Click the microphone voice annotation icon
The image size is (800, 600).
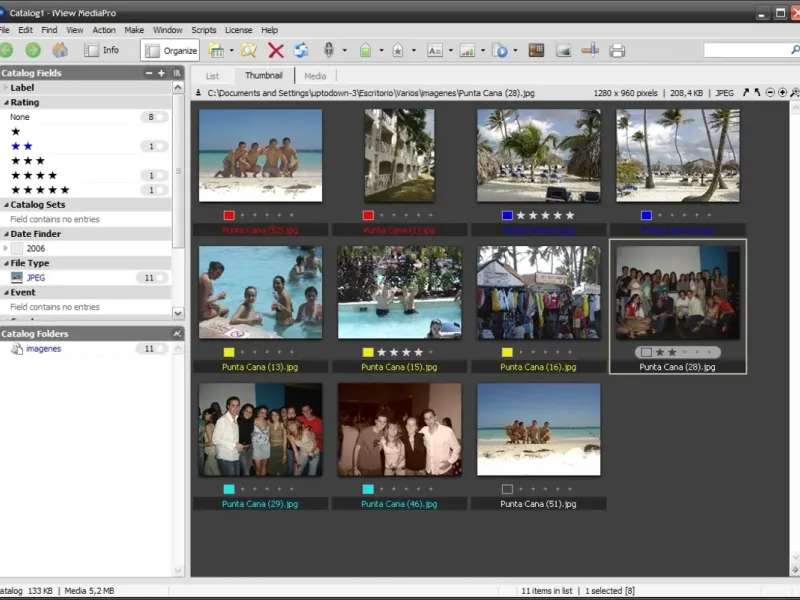tap(328, 50)
